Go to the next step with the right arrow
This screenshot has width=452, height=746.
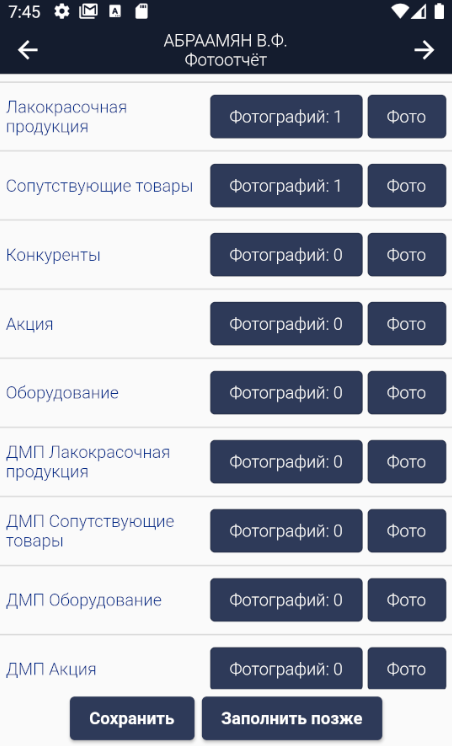[x=424, y=50]
